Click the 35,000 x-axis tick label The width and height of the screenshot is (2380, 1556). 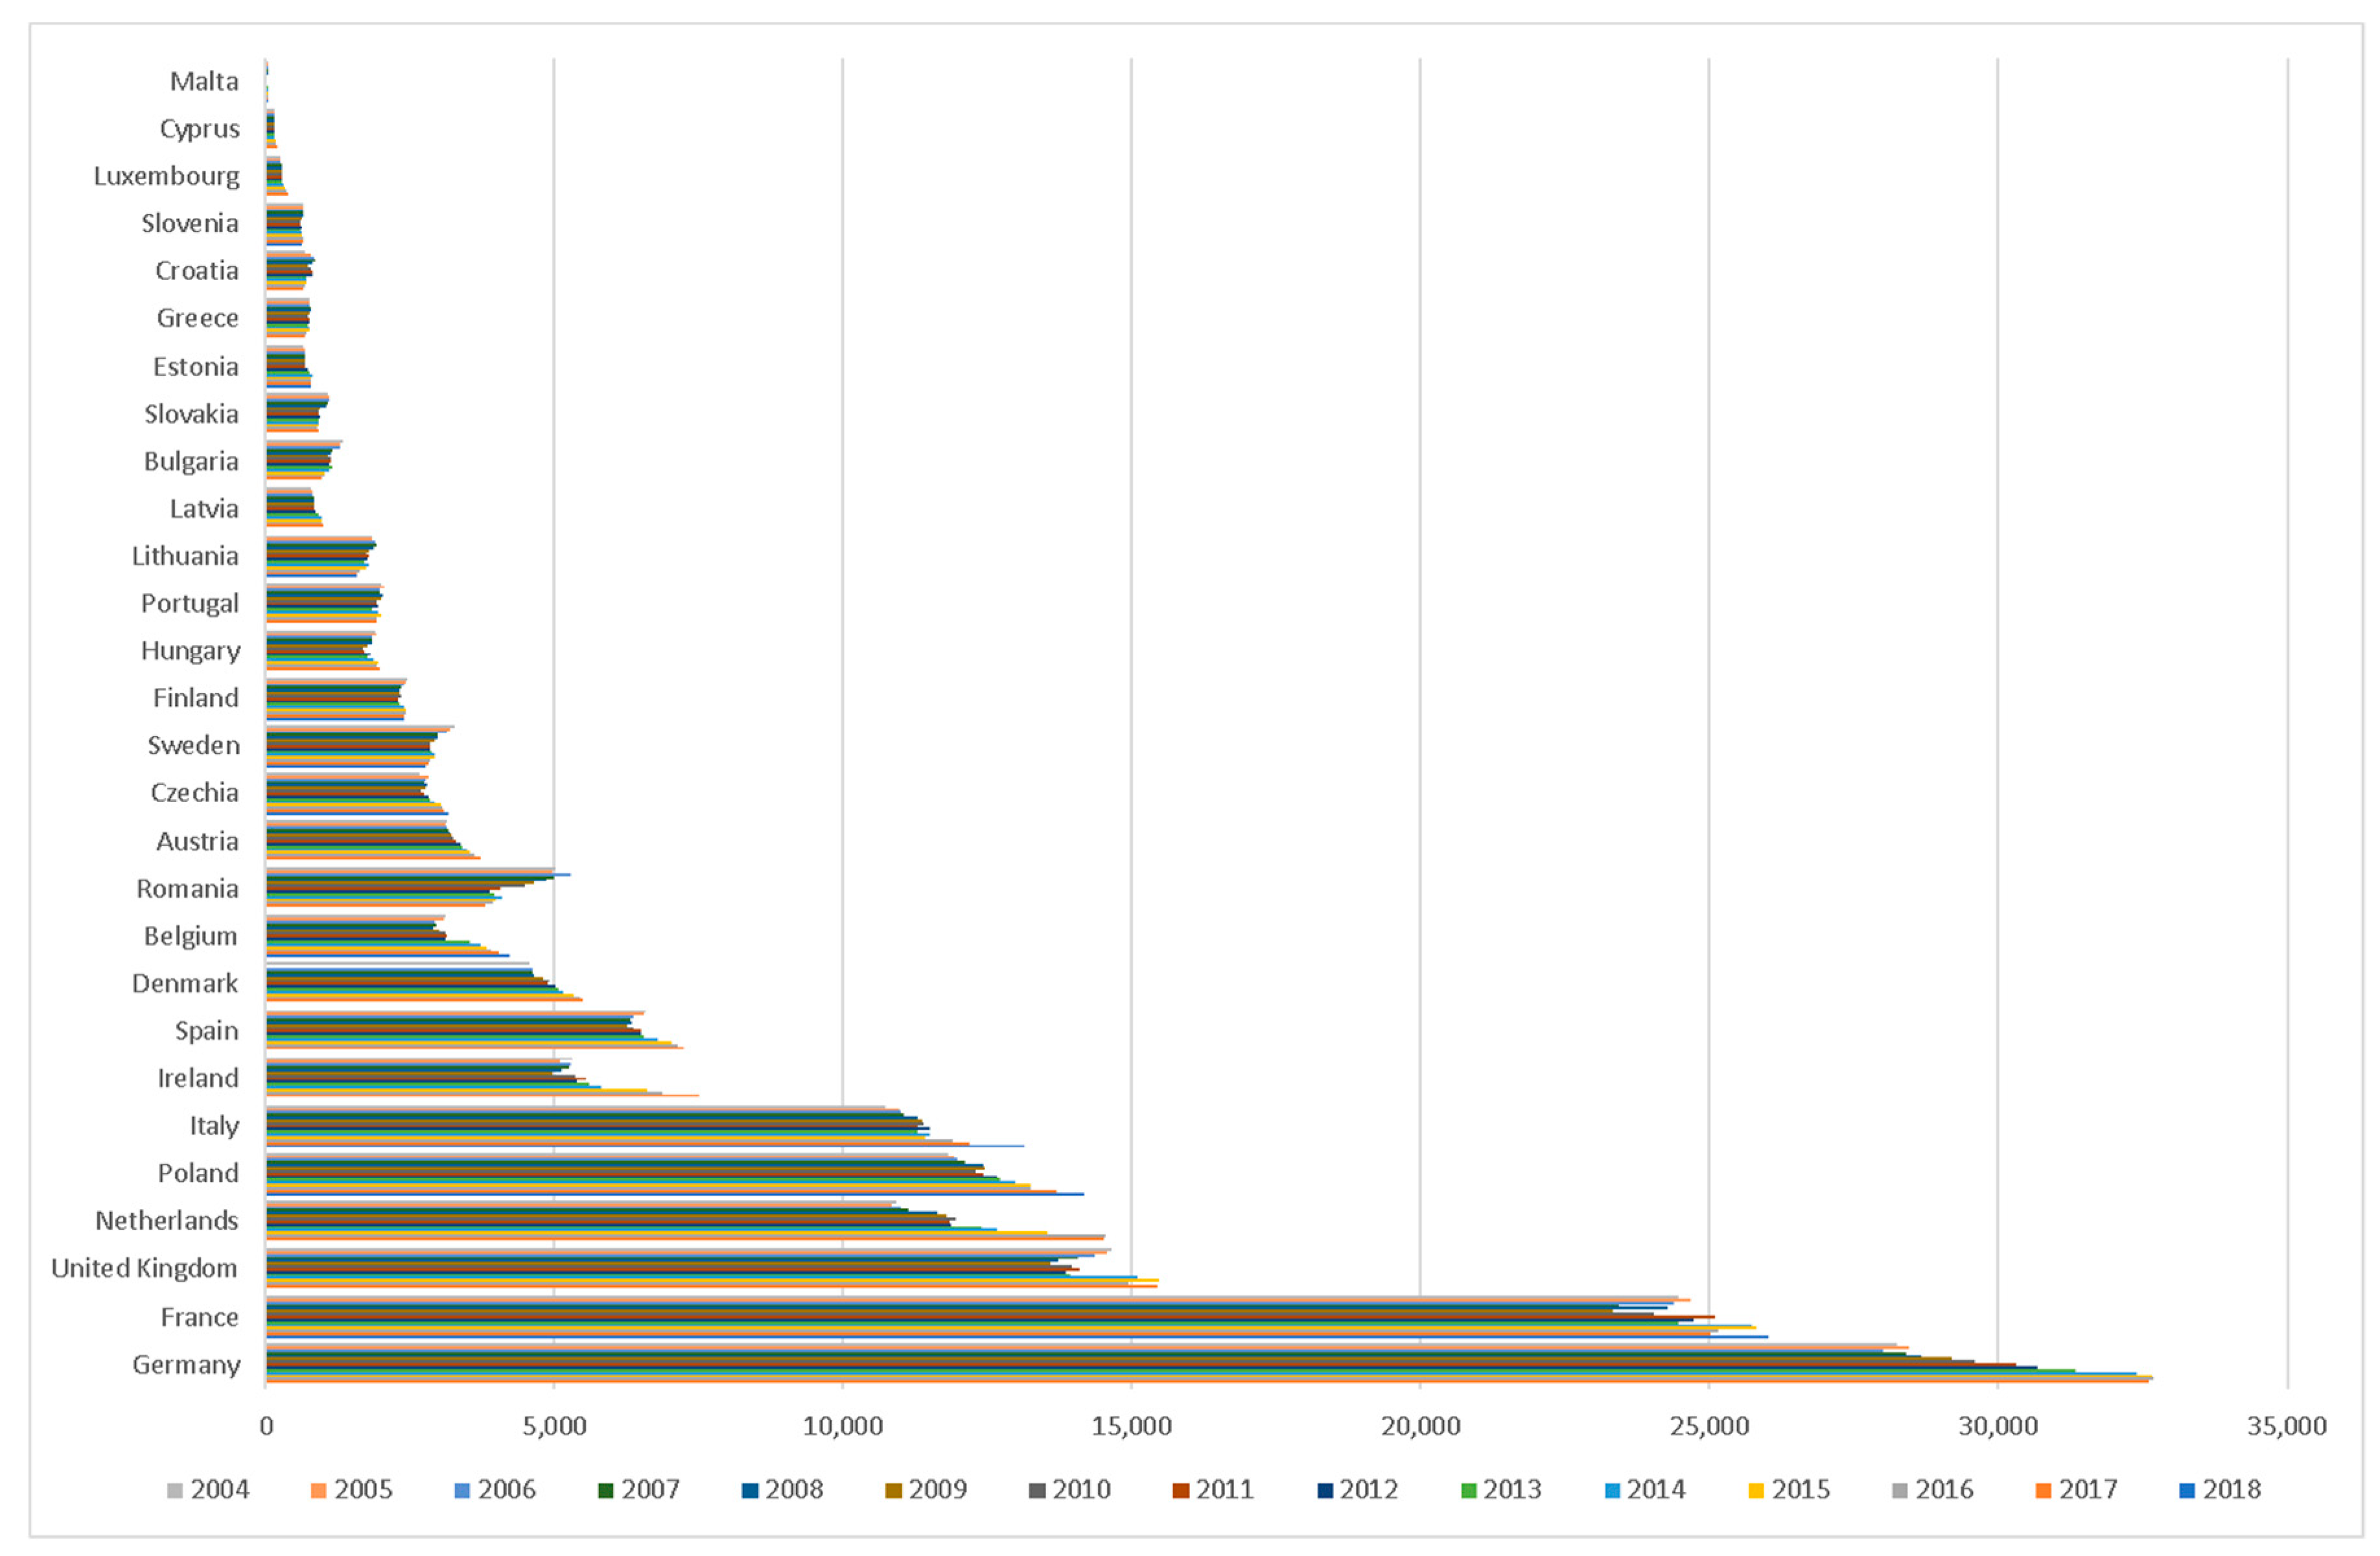pos(2286,1426)
